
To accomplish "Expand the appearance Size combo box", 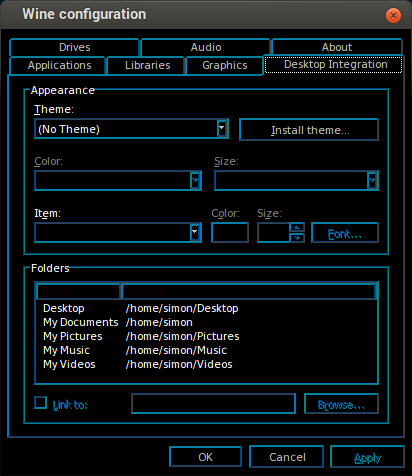I will click(x=372, y=180).
